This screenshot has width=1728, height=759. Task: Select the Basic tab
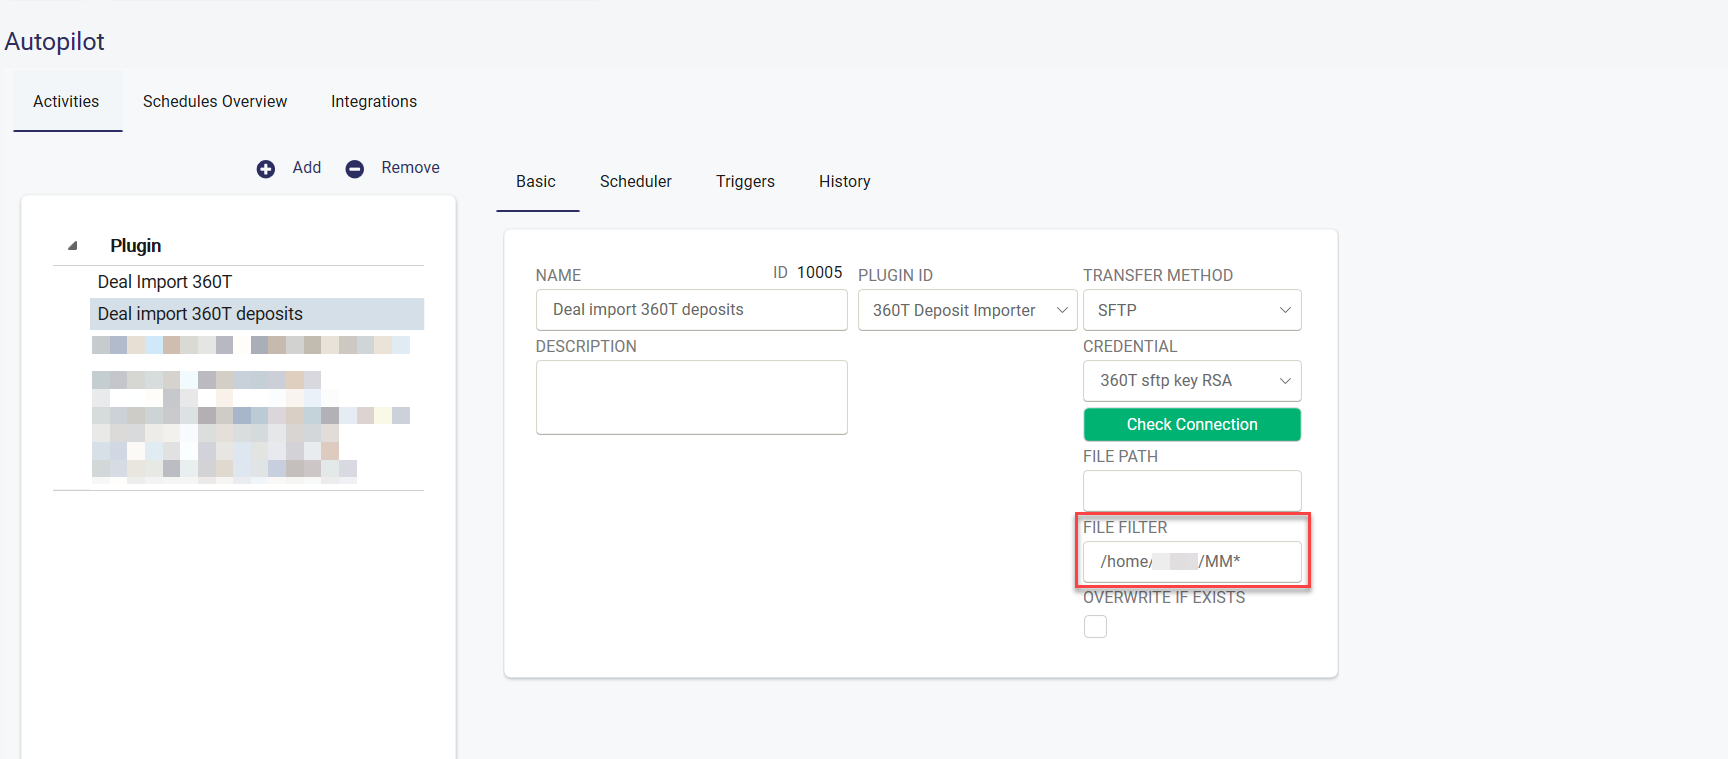[536, 181]
